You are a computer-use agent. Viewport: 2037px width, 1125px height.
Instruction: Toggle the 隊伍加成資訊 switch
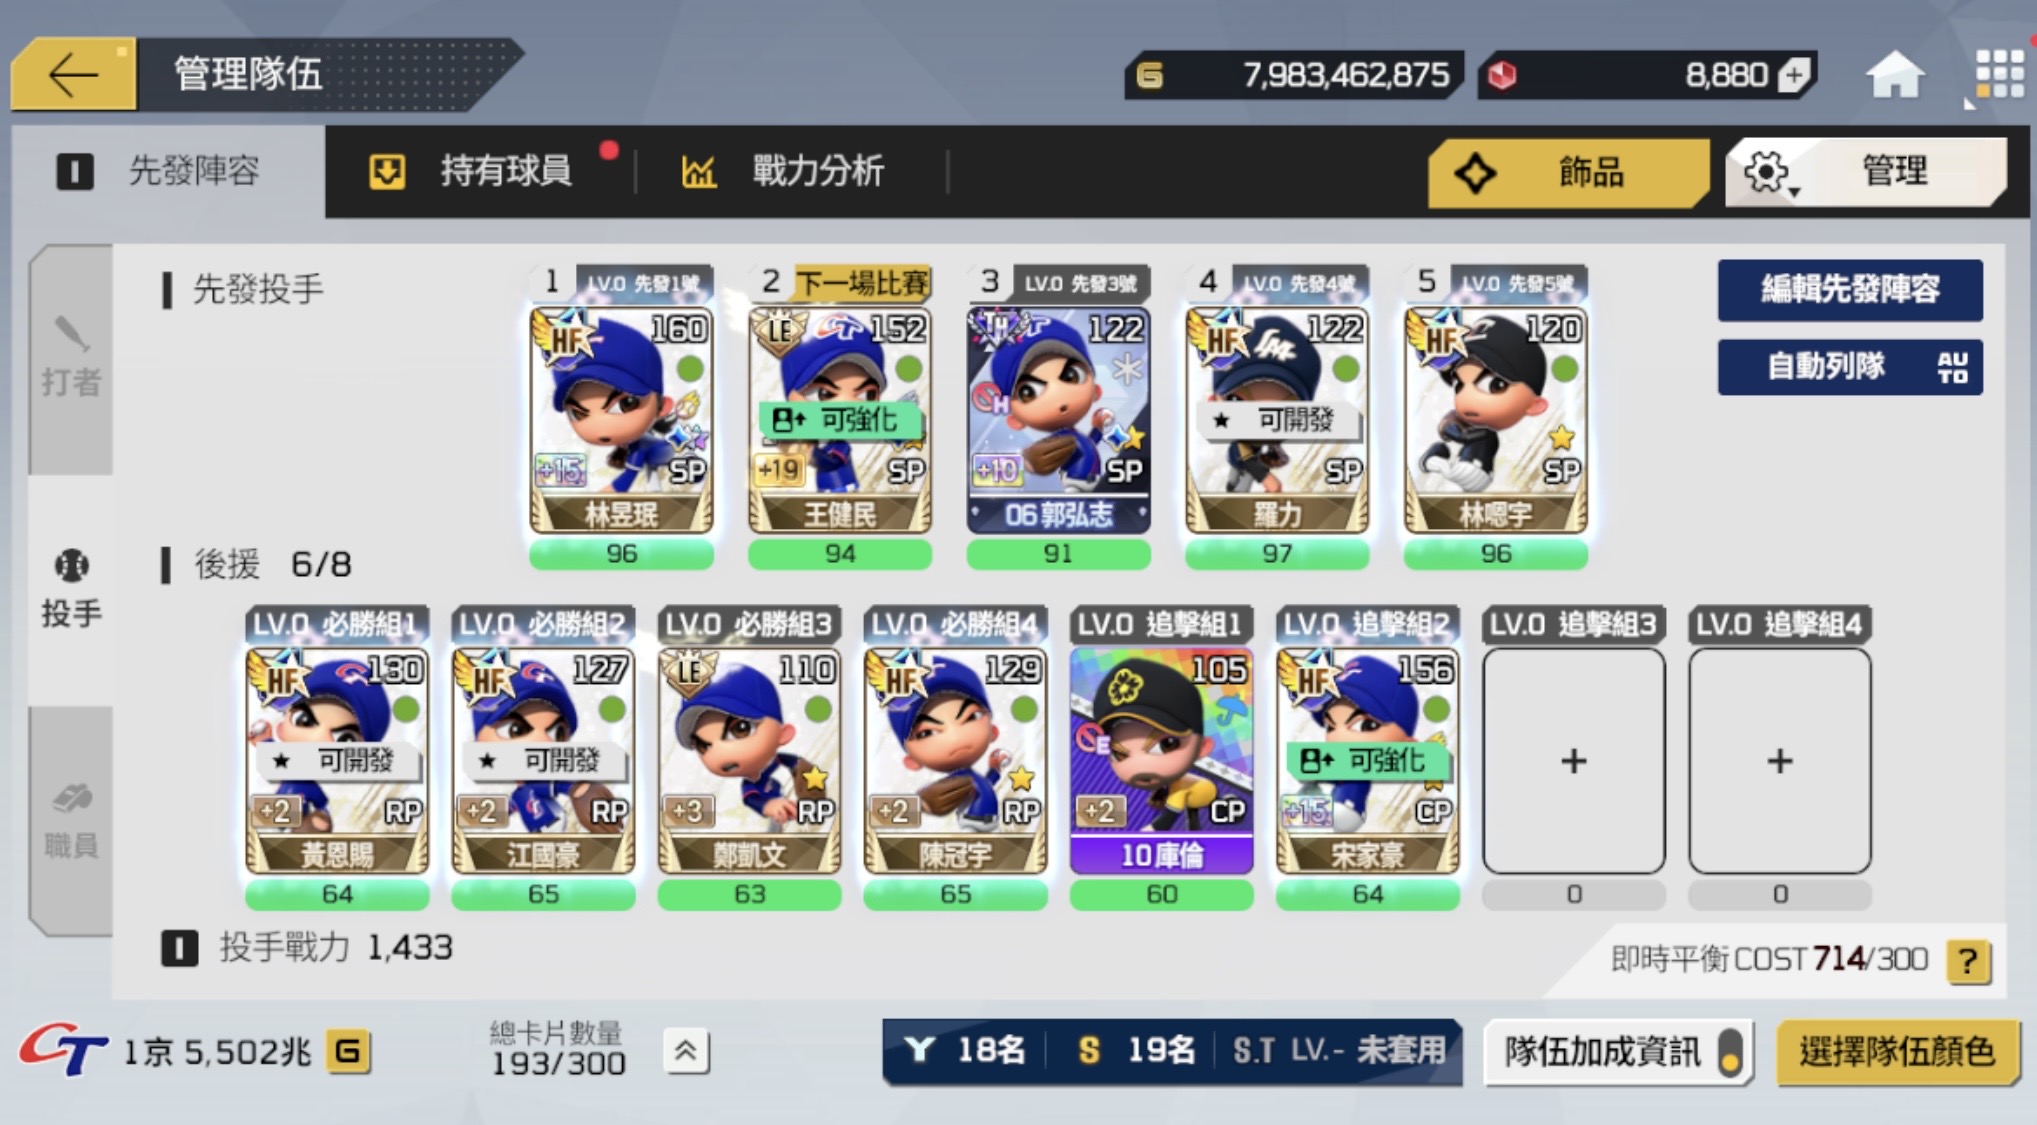(1729, 1052)
